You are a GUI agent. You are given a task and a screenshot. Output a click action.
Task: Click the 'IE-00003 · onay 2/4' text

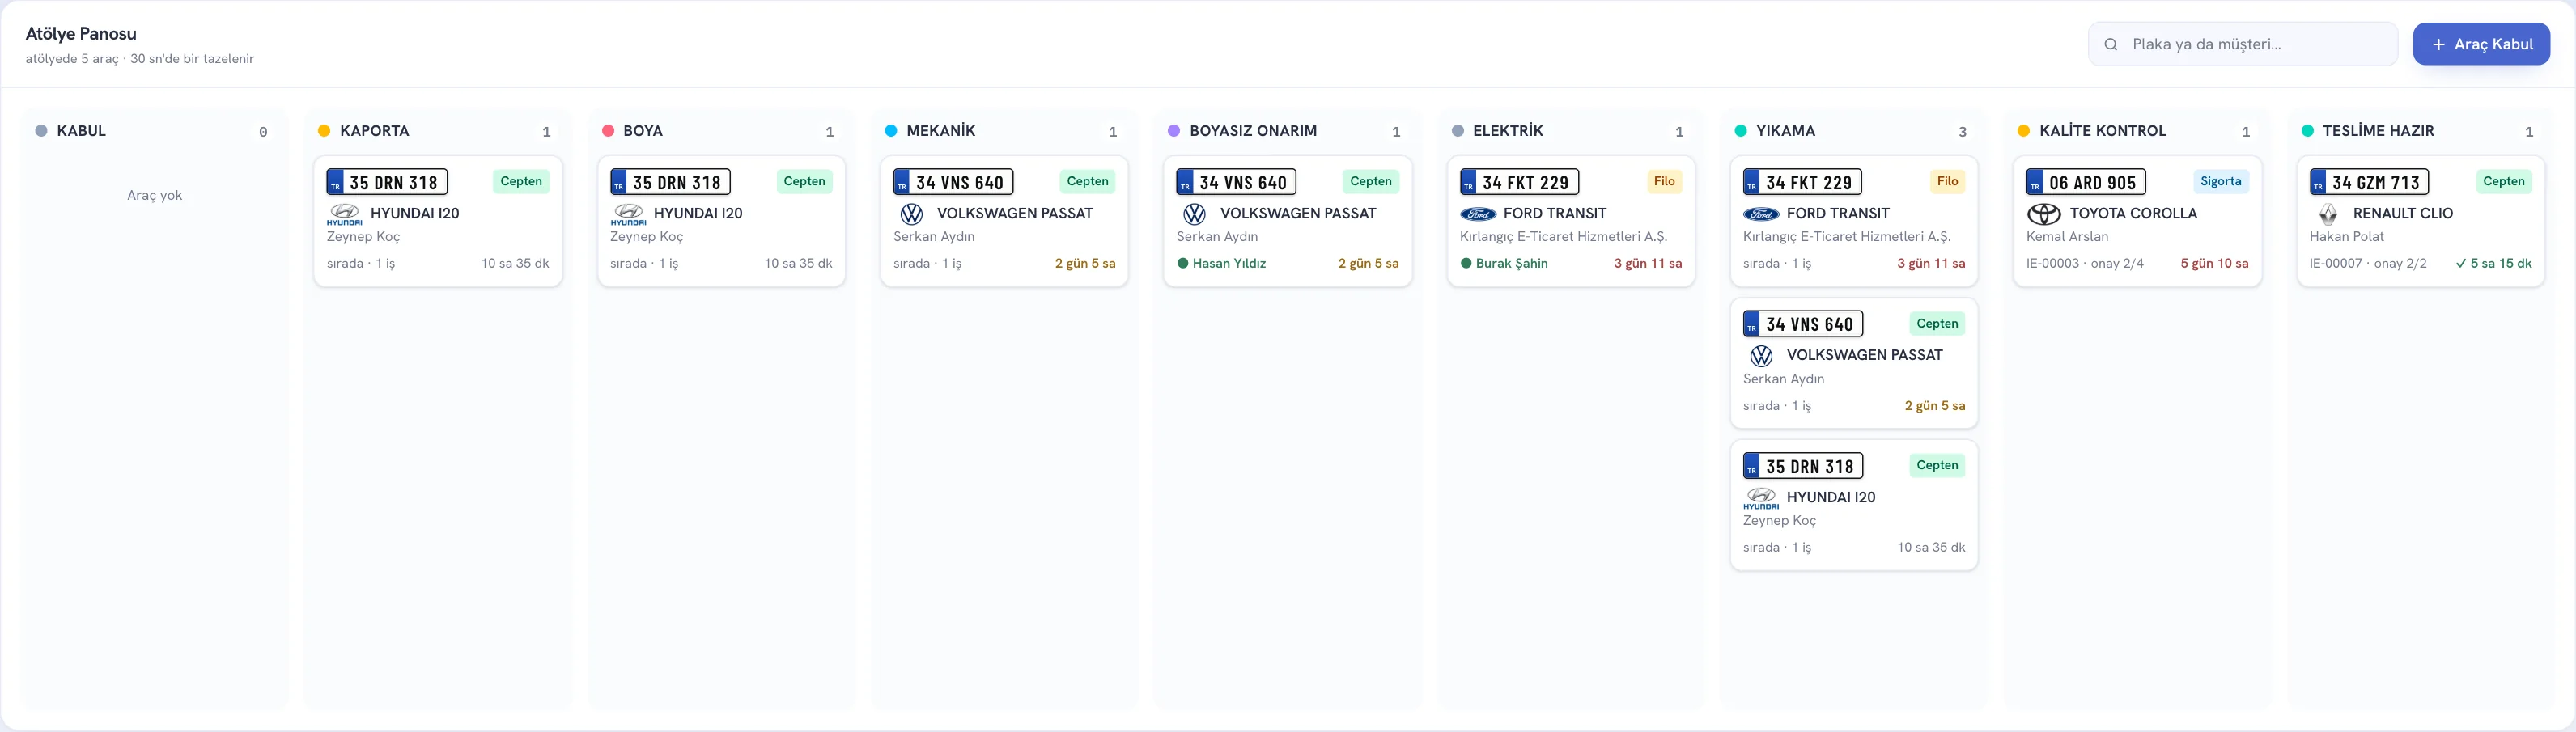coord(2085,264)
